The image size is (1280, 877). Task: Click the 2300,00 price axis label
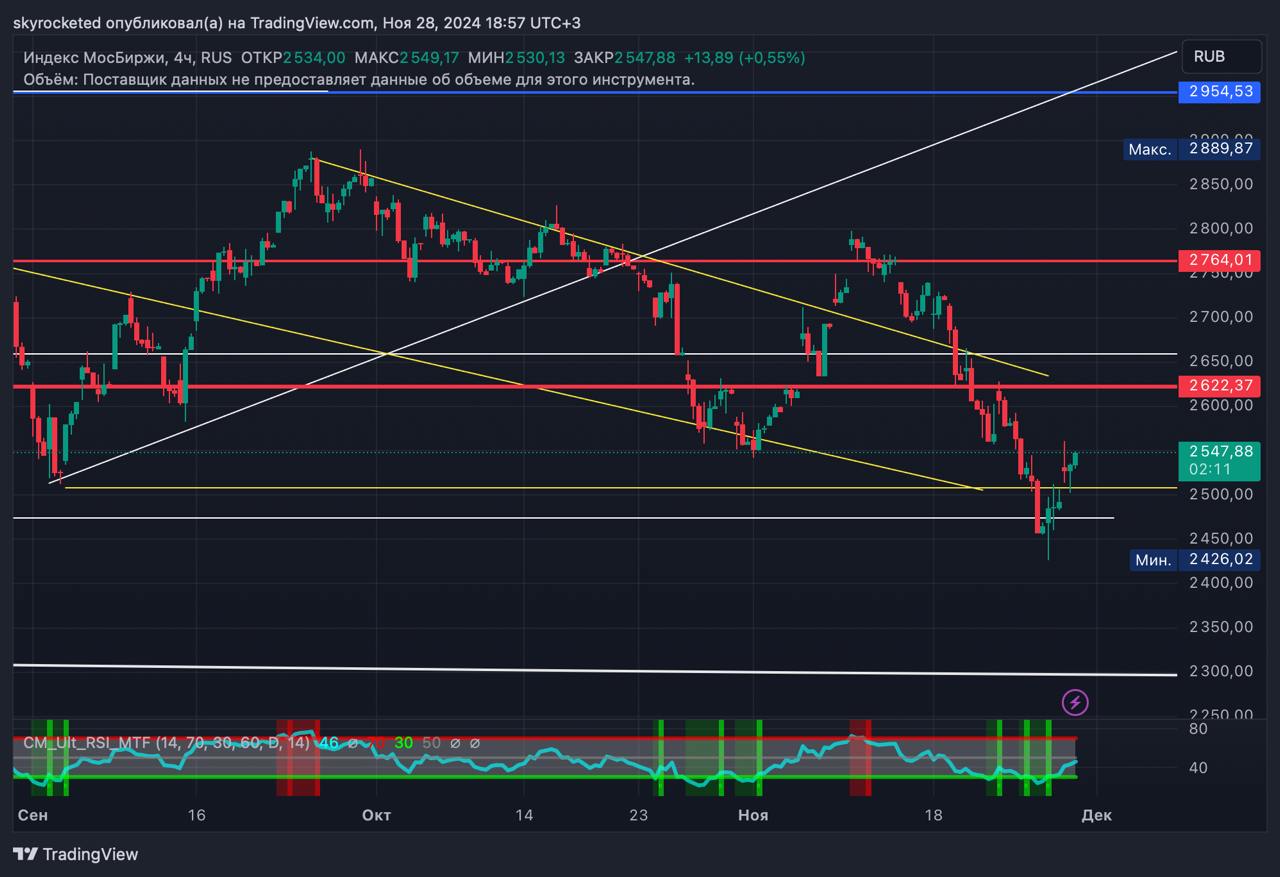1221,671
